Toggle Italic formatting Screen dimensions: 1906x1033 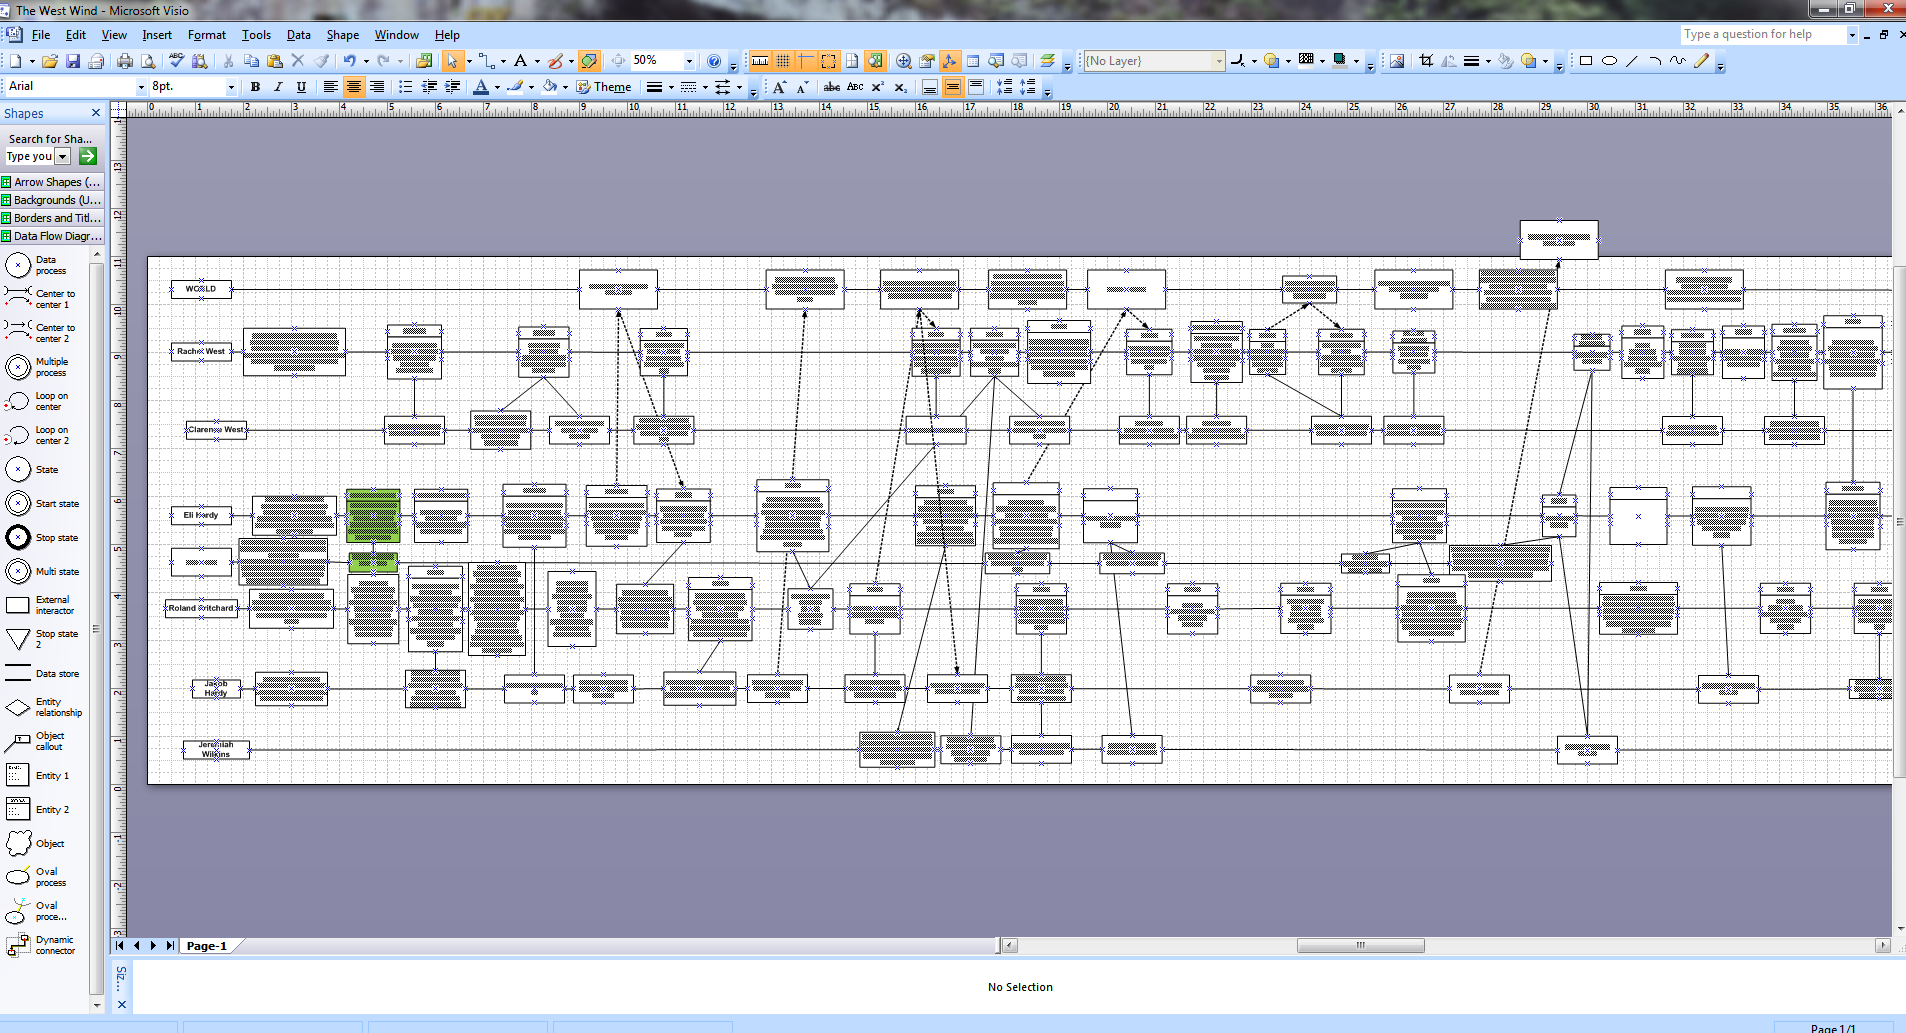[278, 87]
